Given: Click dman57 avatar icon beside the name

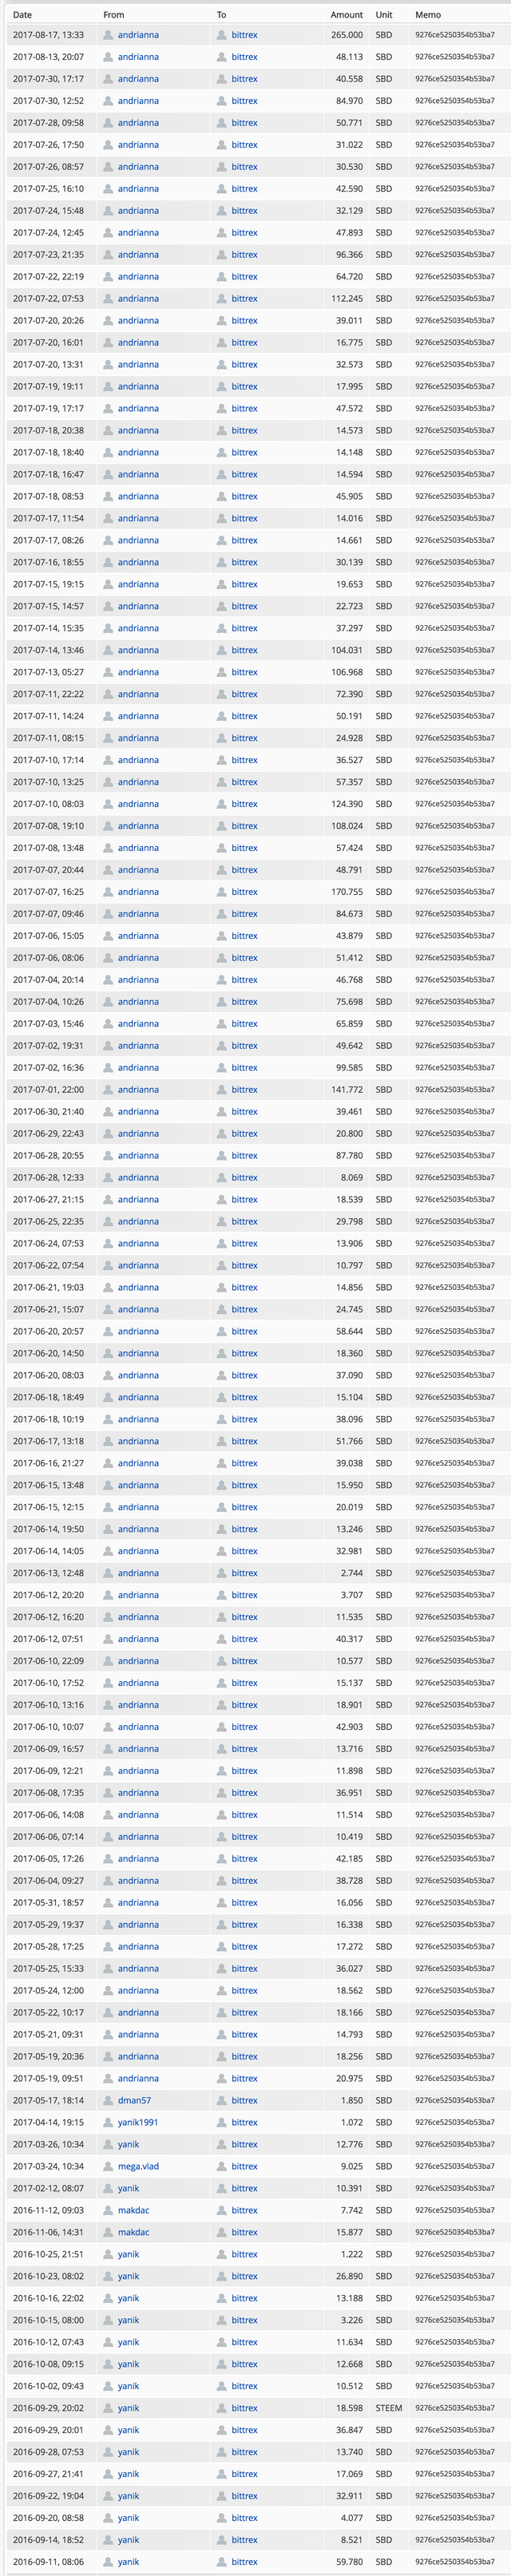Looking at the screenshot, I should point(108,2101).
